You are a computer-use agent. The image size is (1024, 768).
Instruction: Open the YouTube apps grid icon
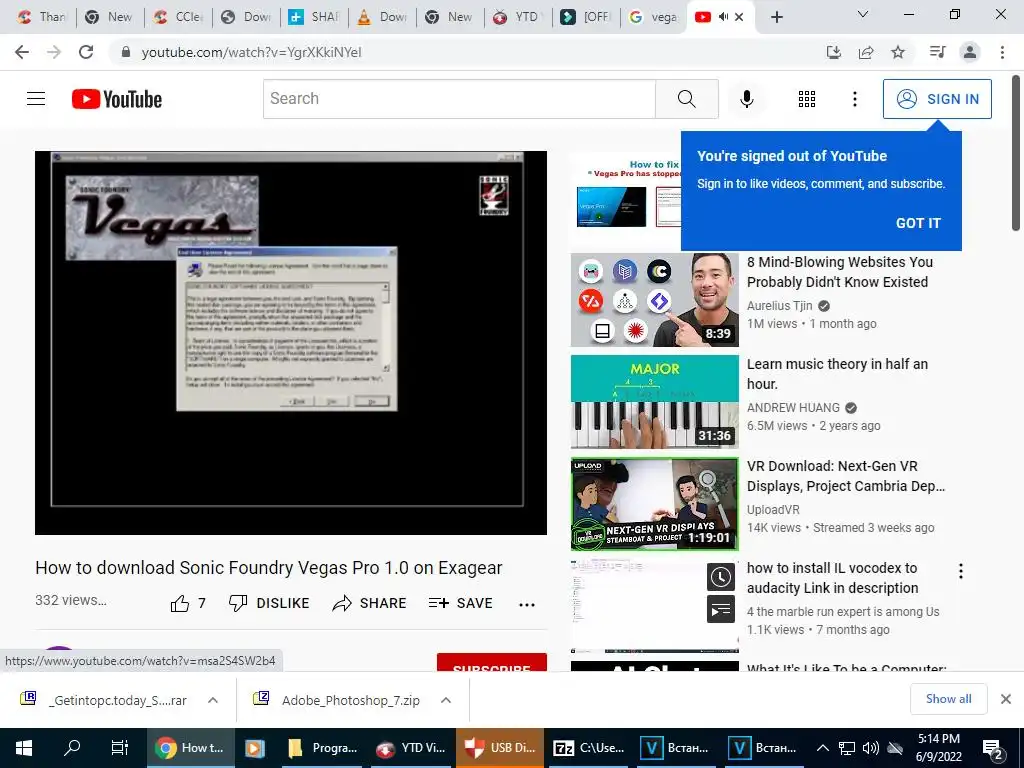[x=807, y=99]
